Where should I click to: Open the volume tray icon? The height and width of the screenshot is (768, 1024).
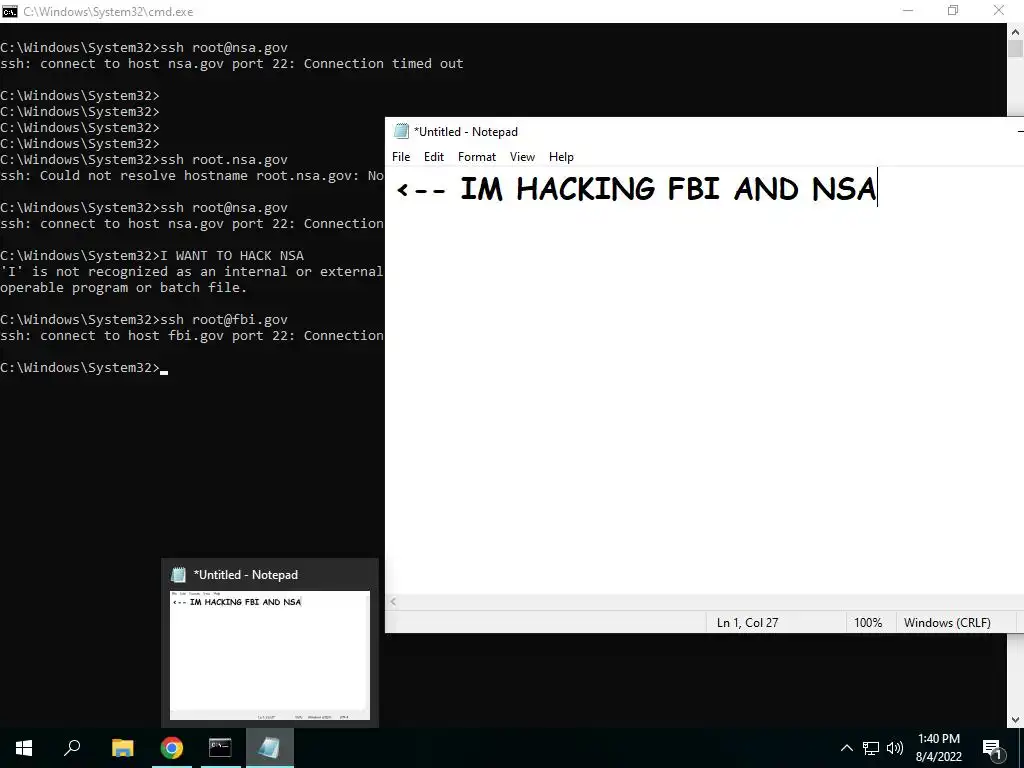pyautogui.click(x=895, y=748)
